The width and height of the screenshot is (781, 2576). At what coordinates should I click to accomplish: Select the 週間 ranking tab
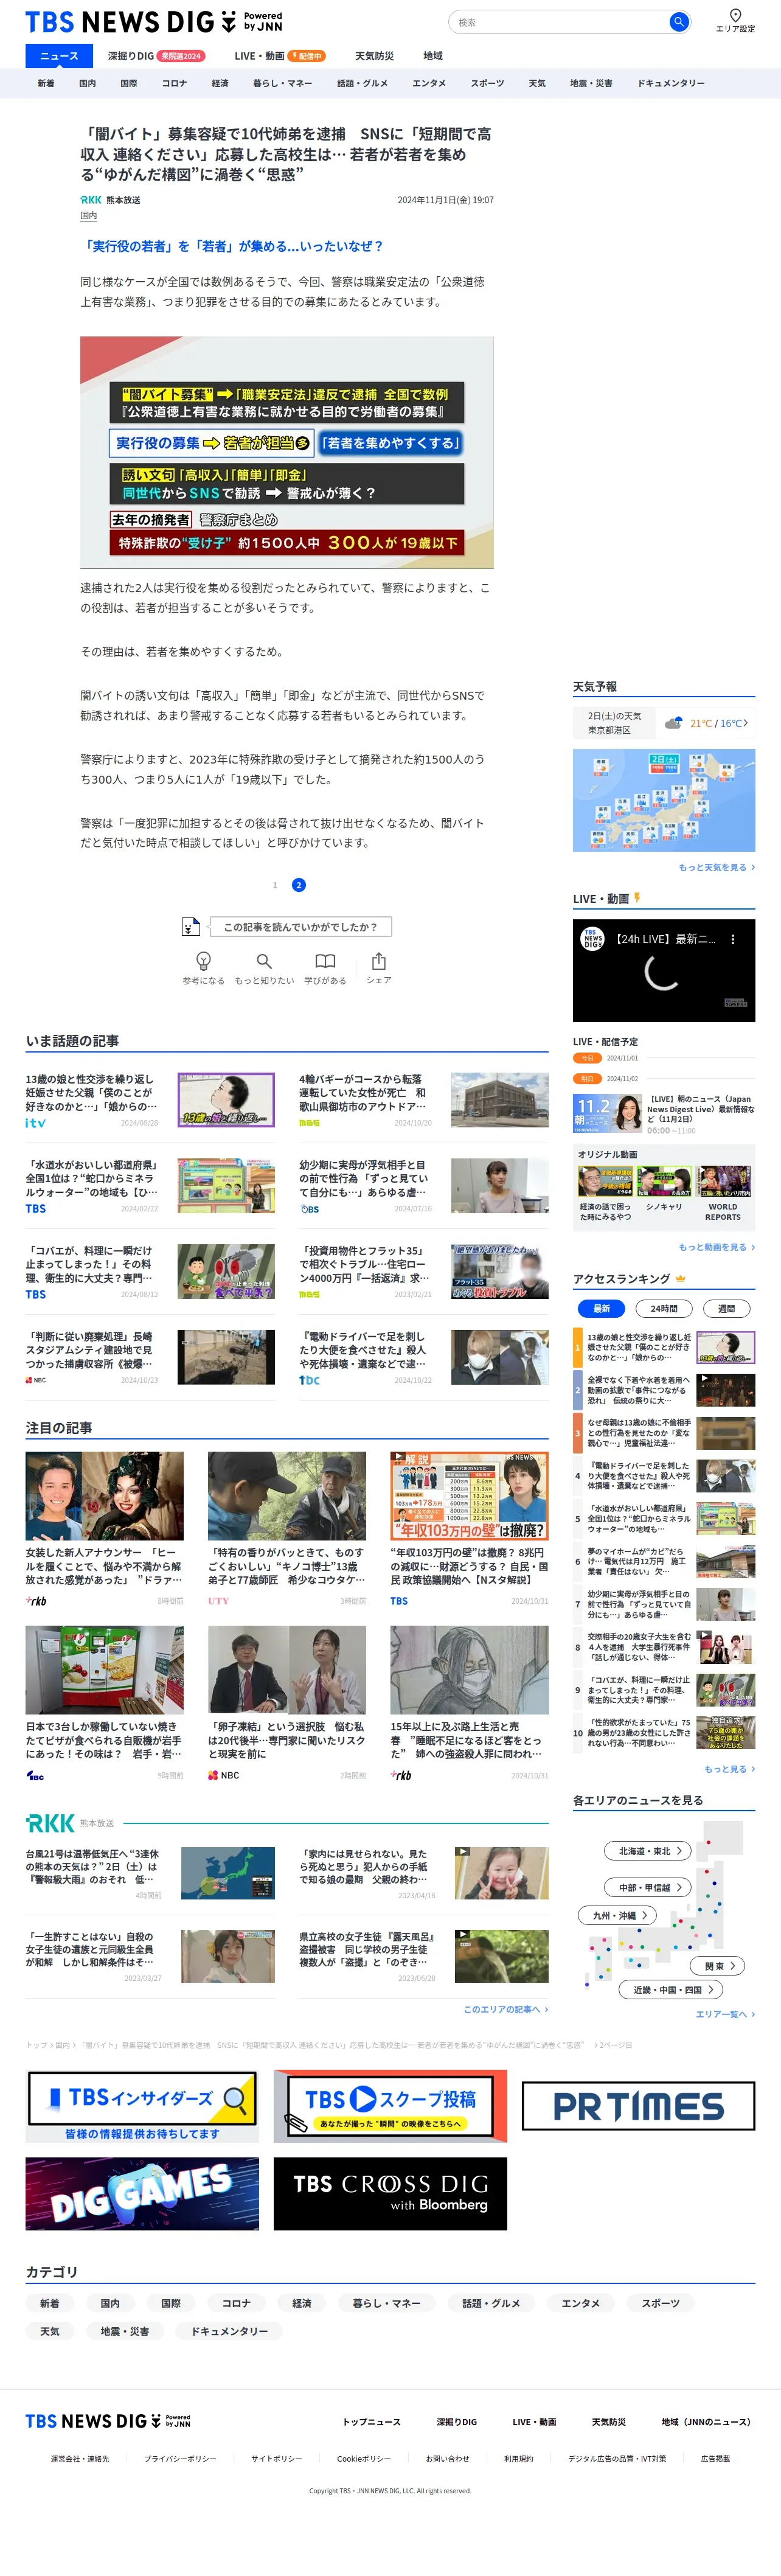[726, 1308]
